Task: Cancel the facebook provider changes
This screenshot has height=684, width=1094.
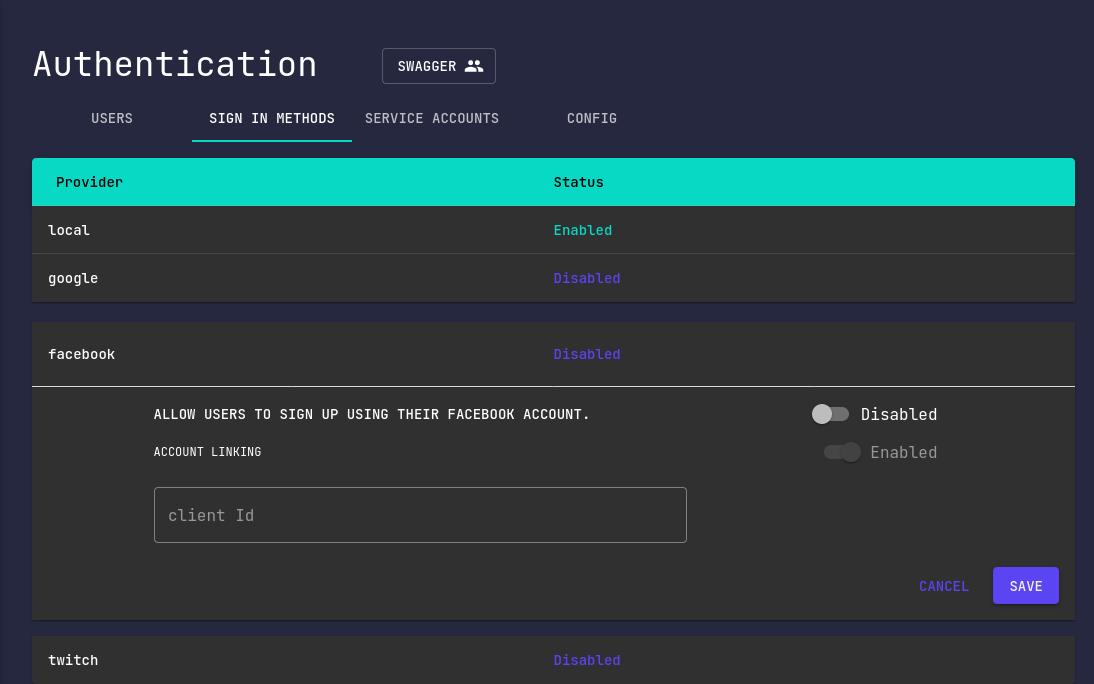Action: (944, 586)
